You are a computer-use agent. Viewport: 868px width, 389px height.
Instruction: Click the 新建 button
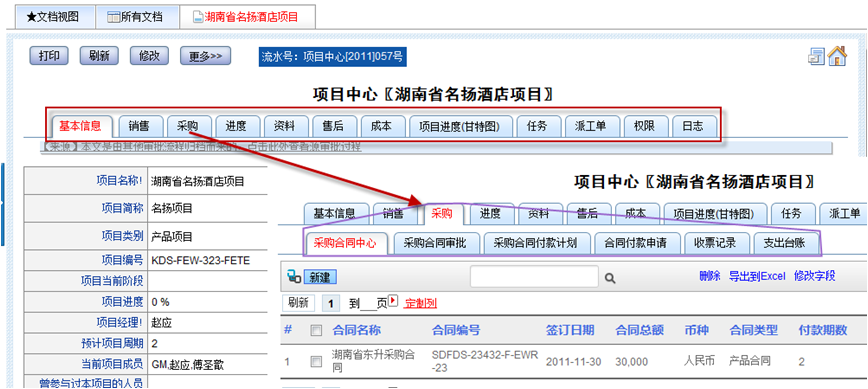[320, 277]
